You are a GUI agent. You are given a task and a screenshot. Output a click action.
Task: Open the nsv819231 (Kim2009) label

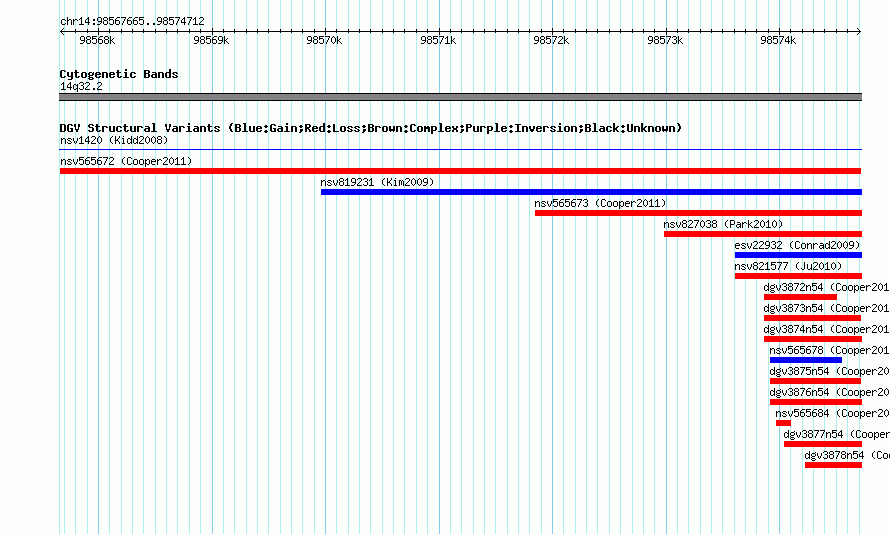pyautogui.click(x=377, y=182)
